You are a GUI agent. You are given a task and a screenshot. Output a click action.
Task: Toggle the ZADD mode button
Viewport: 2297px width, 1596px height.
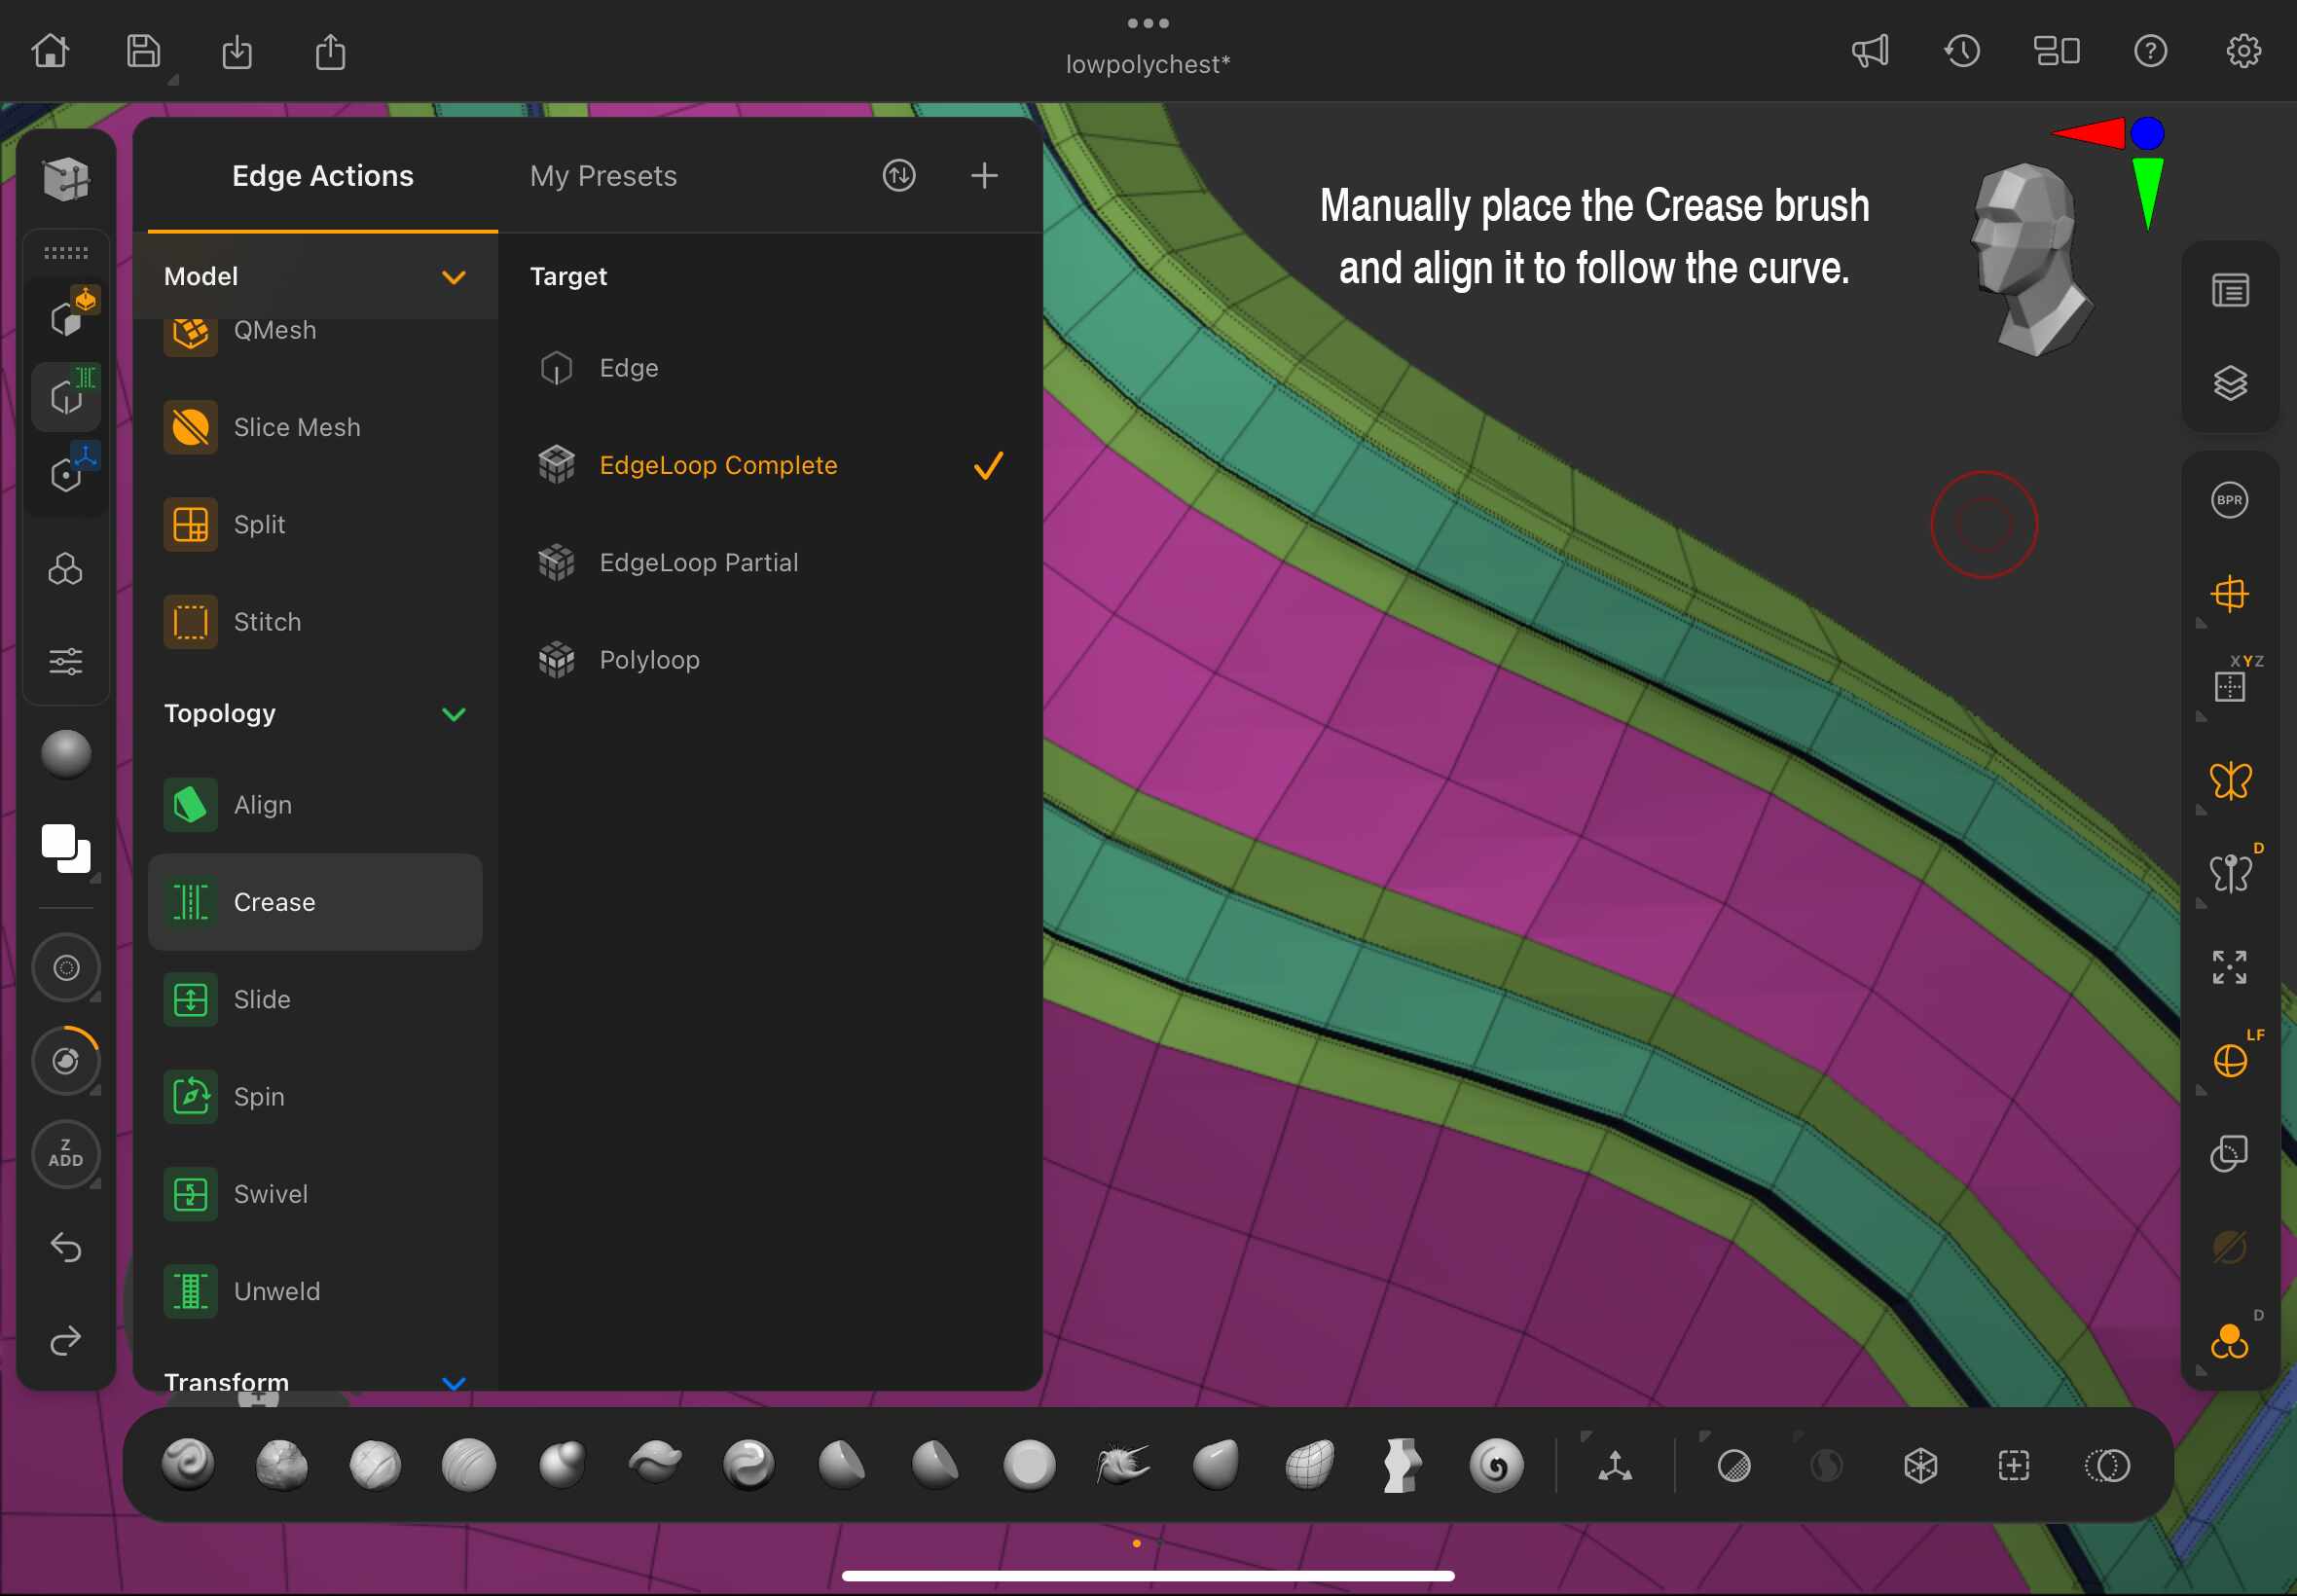(66, 1153)
